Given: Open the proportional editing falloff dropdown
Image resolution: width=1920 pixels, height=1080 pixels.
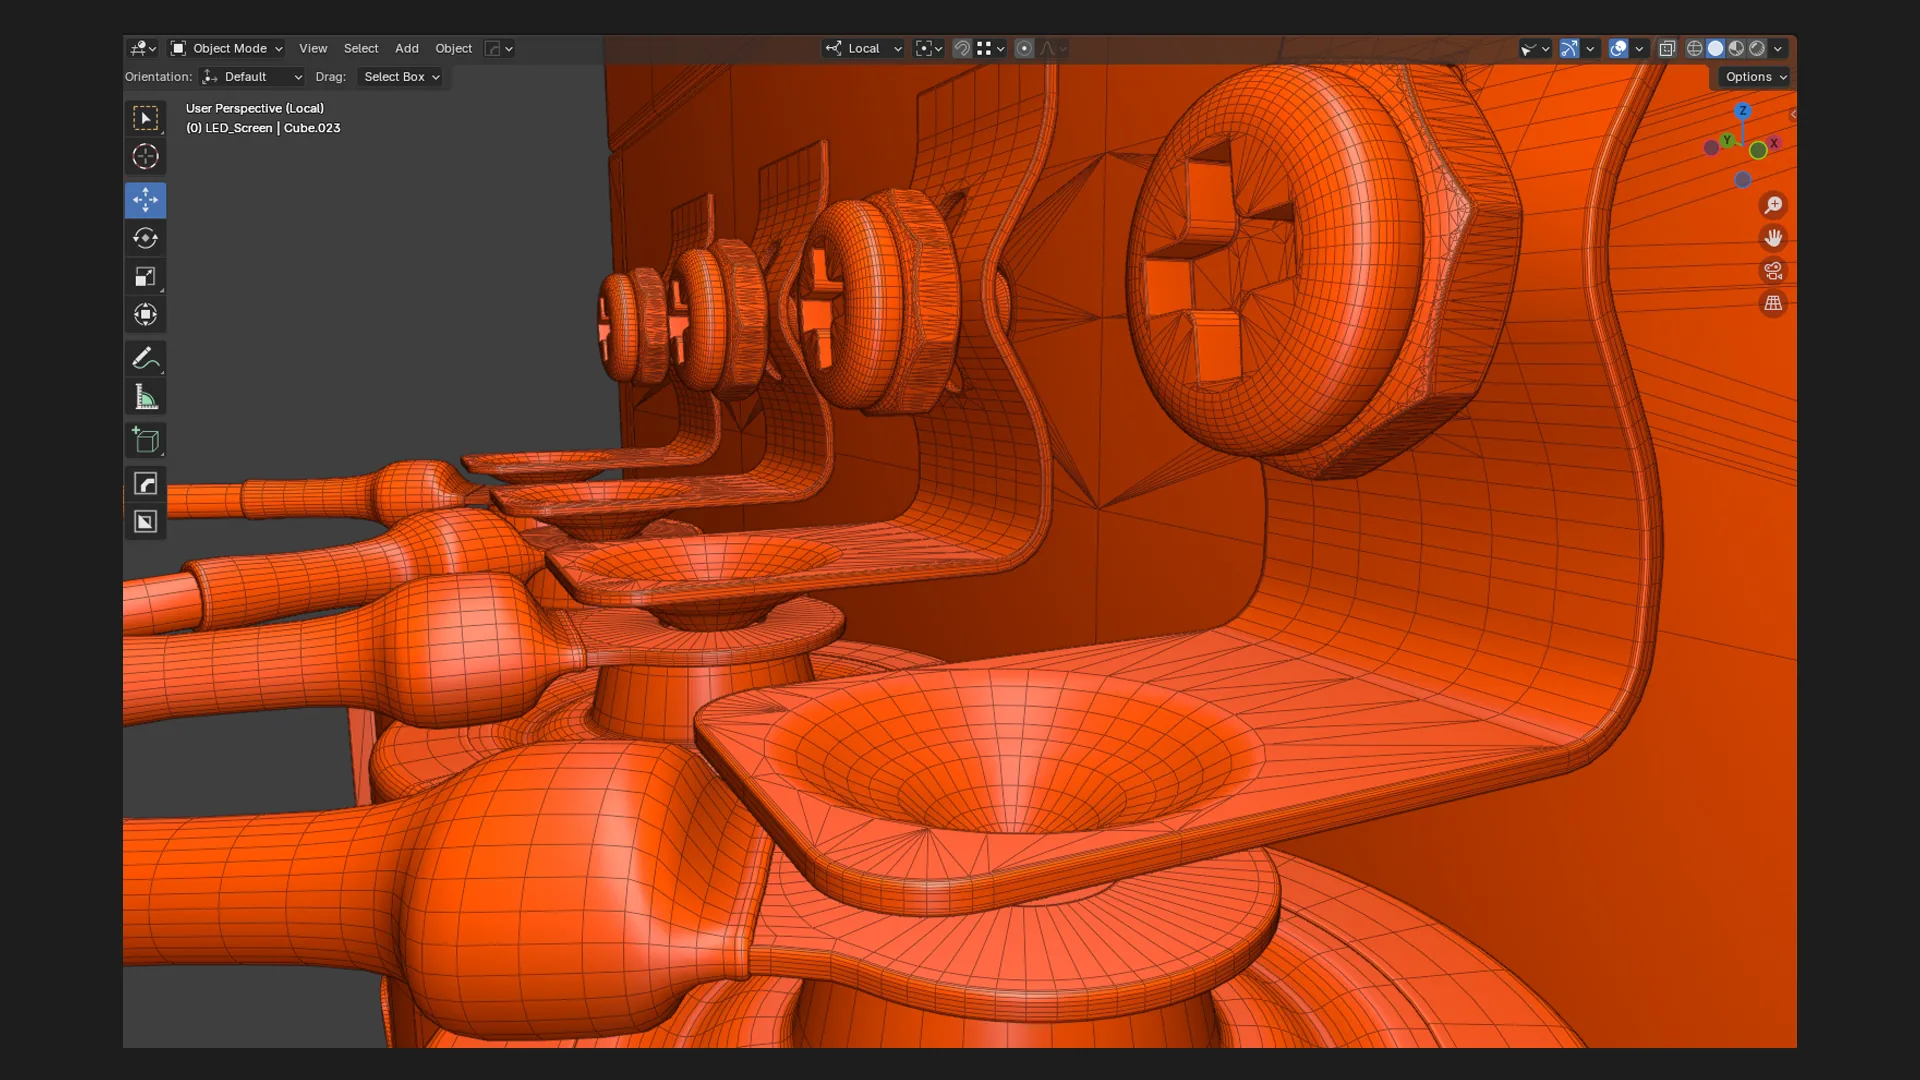Looking at the screenshot, I should [x=1053, y=48].
